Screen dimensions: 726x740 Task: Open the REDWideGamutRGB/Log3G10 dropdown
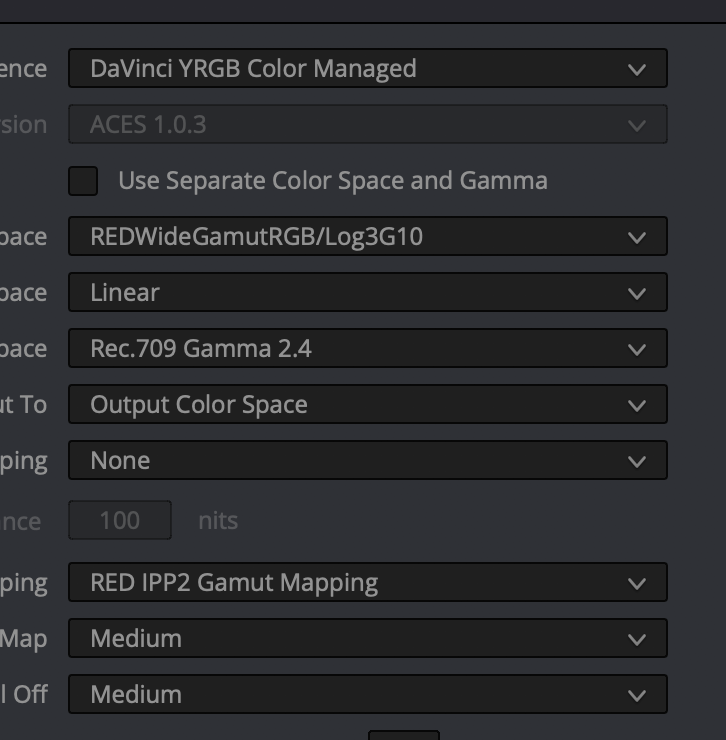click(x=368, y=236)
